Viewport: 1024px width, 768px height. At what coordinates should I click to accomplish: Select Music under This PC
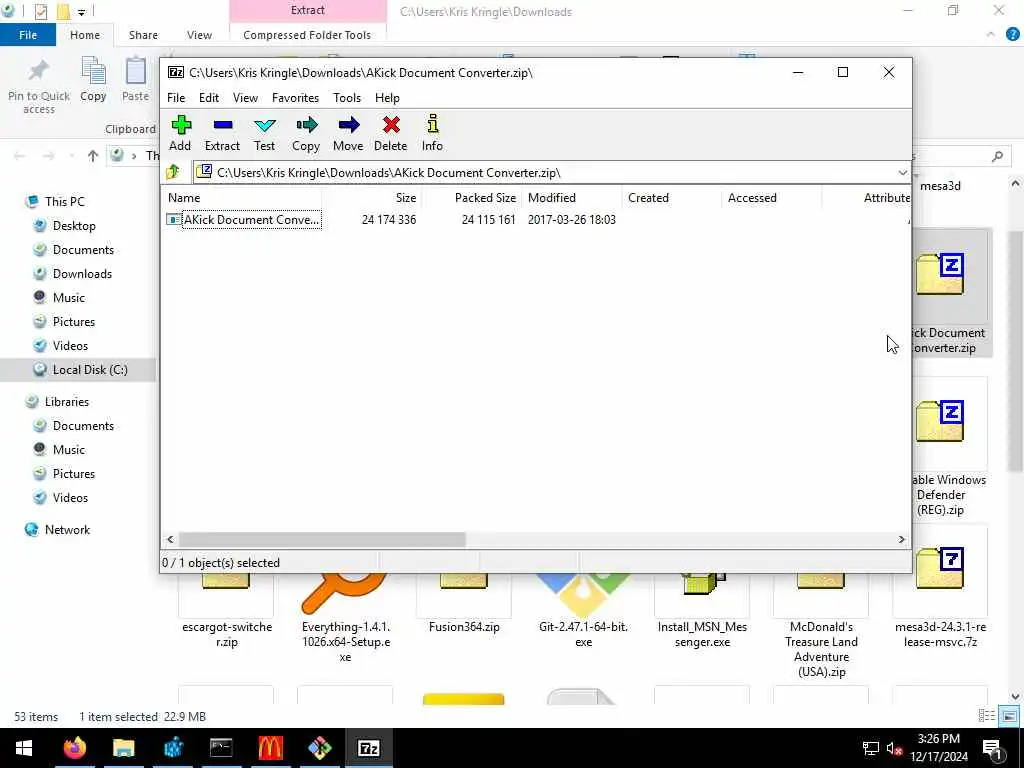[x=69, y=298]
